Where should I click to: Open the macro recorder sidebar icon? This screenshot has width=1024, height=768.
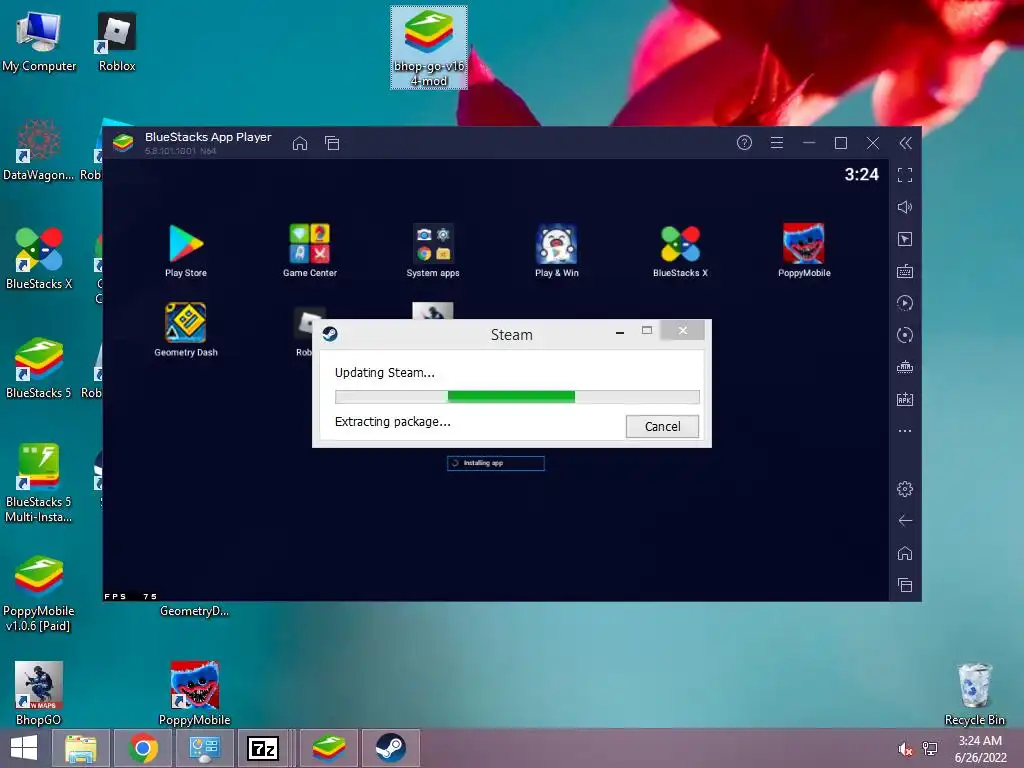pyautogui.click(x=904, y=303)
